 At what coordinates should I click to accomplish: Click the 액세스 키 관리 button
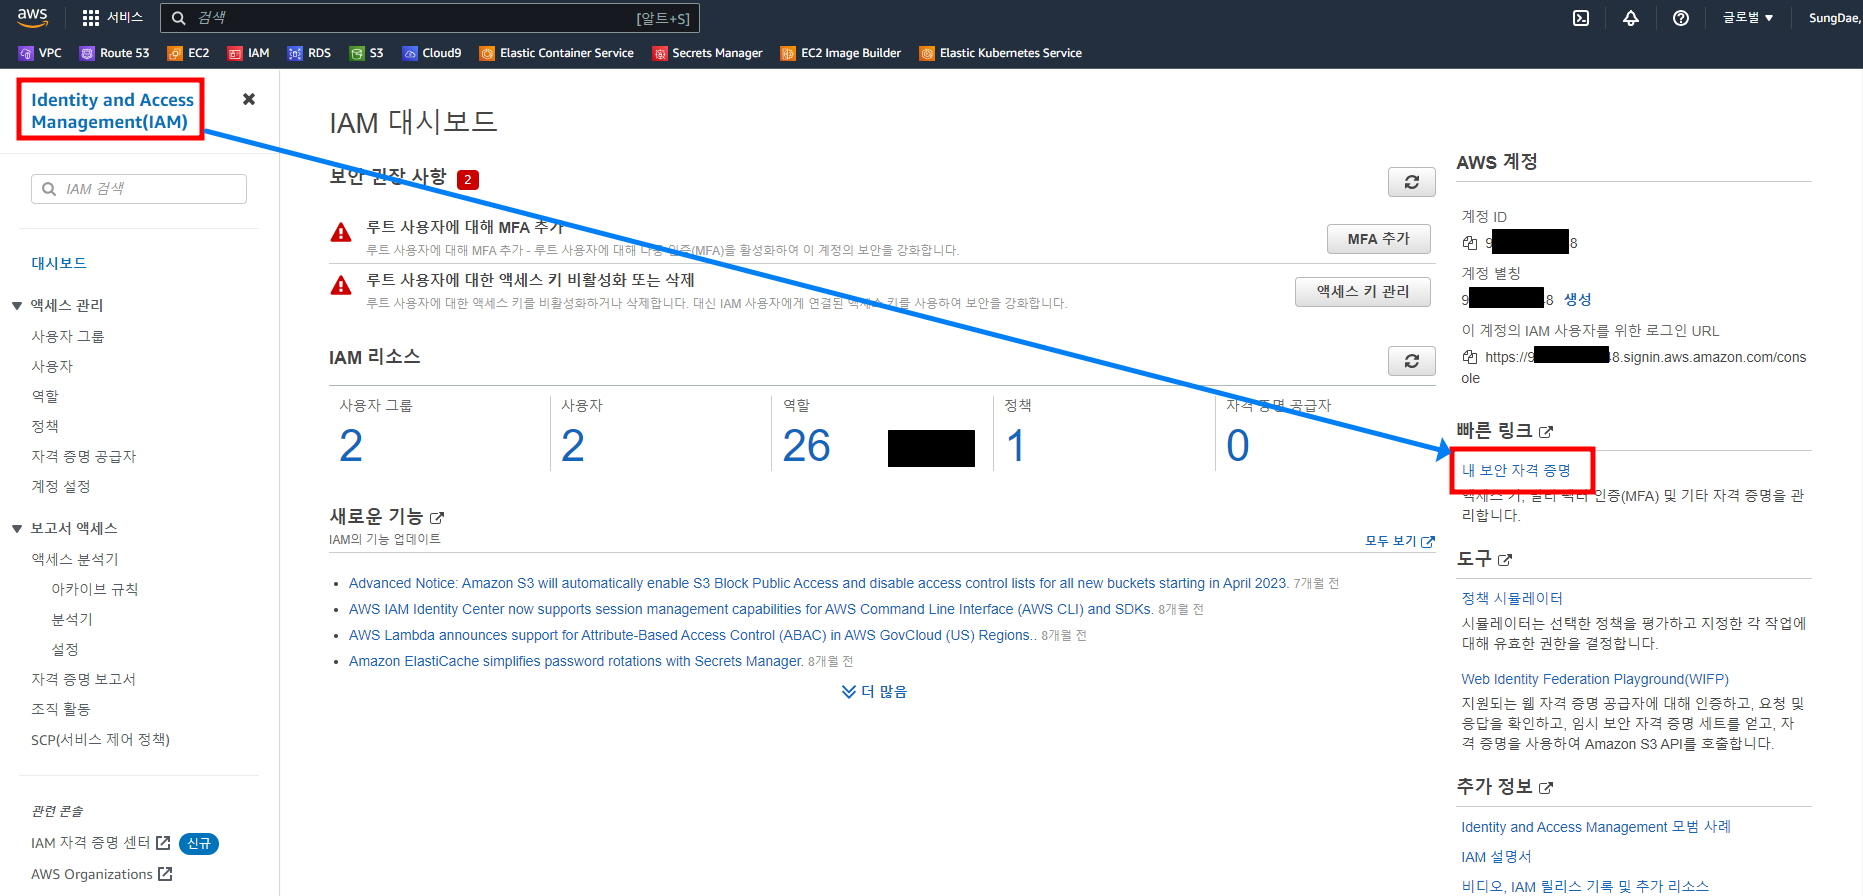coord(1363,292)
